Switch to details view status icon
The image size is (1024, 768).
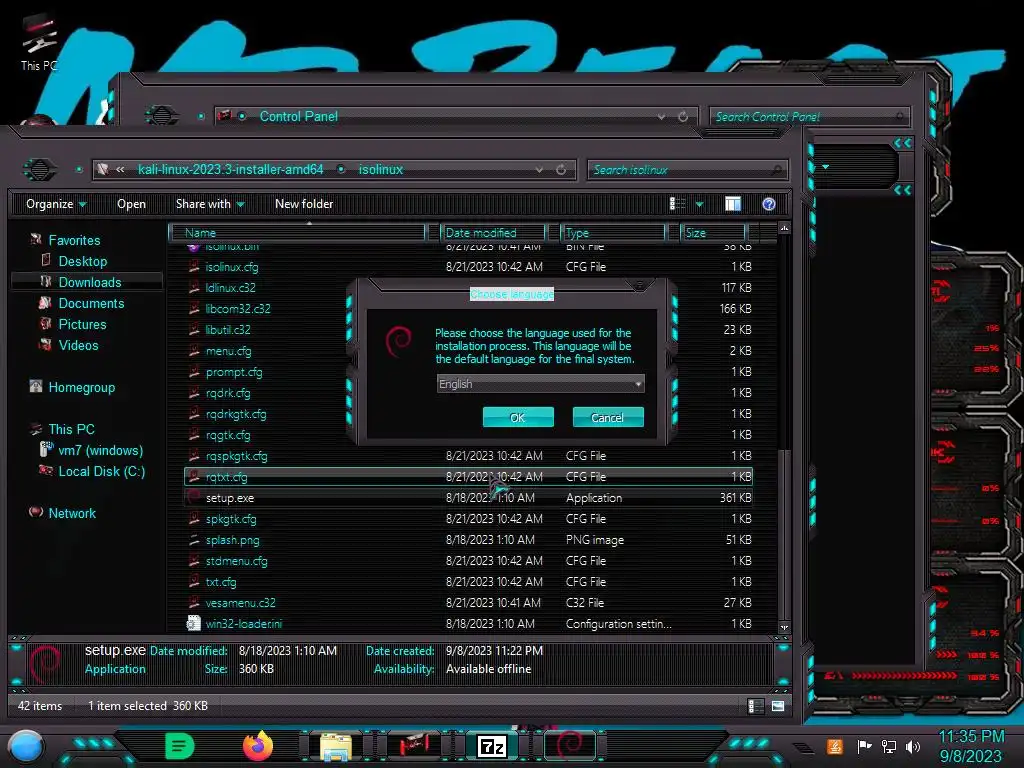(x=756, y=706)
